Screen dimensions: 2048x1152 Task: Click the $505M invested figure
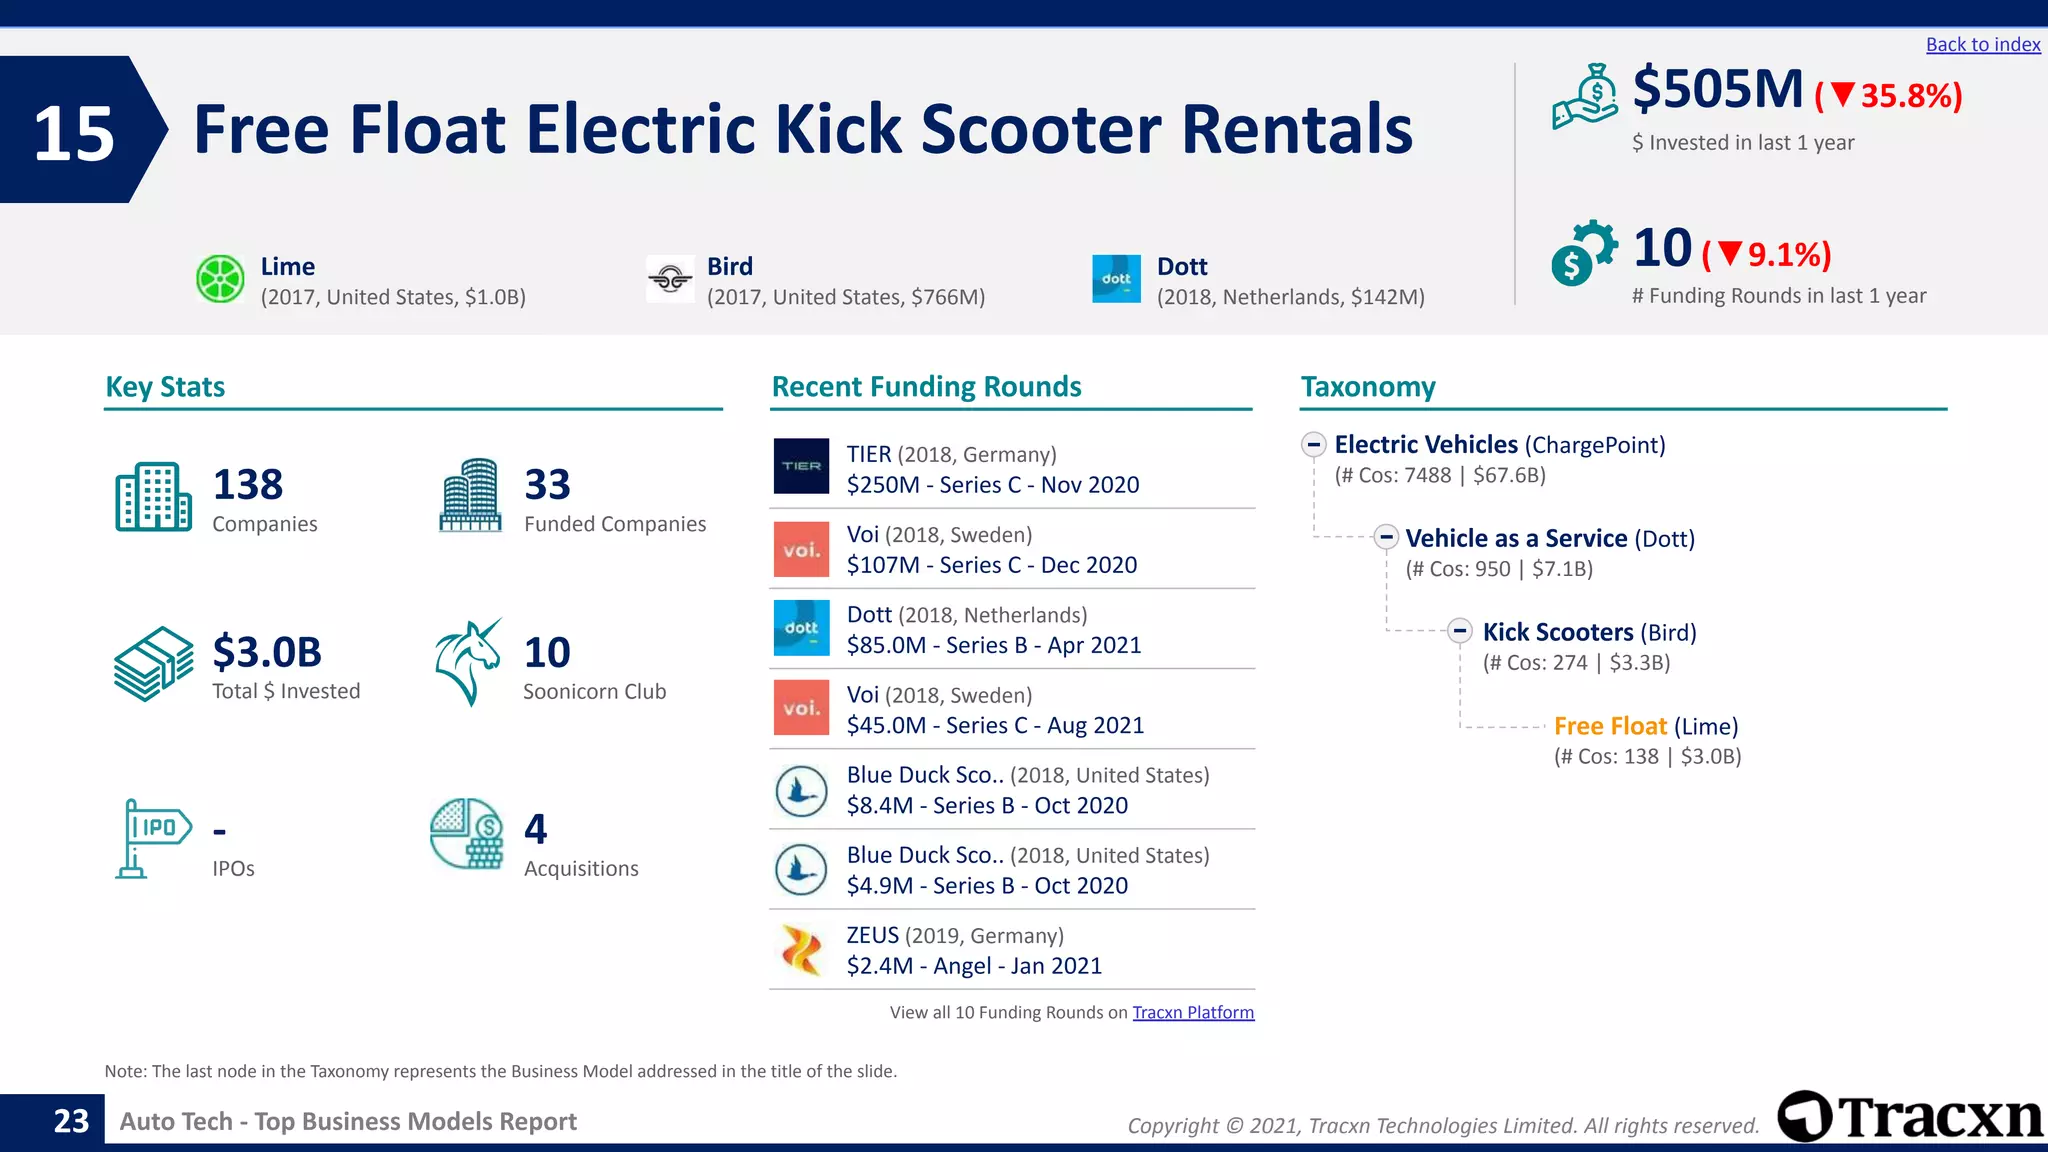(1718, 89)
